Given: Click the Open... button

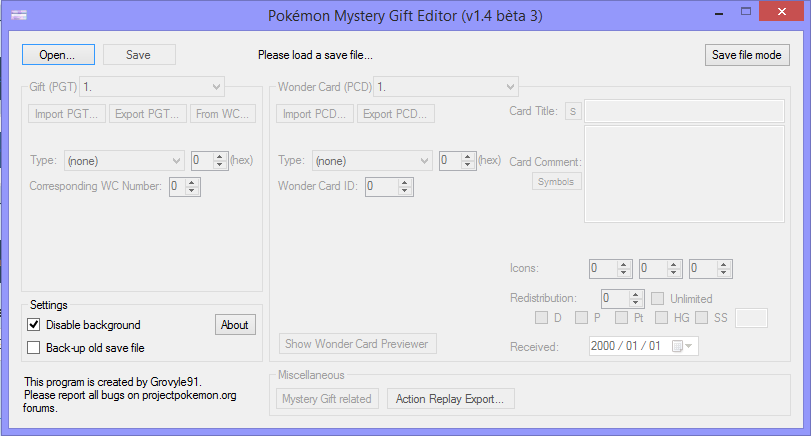Looking at the screenshot, I should pos(58,55).
